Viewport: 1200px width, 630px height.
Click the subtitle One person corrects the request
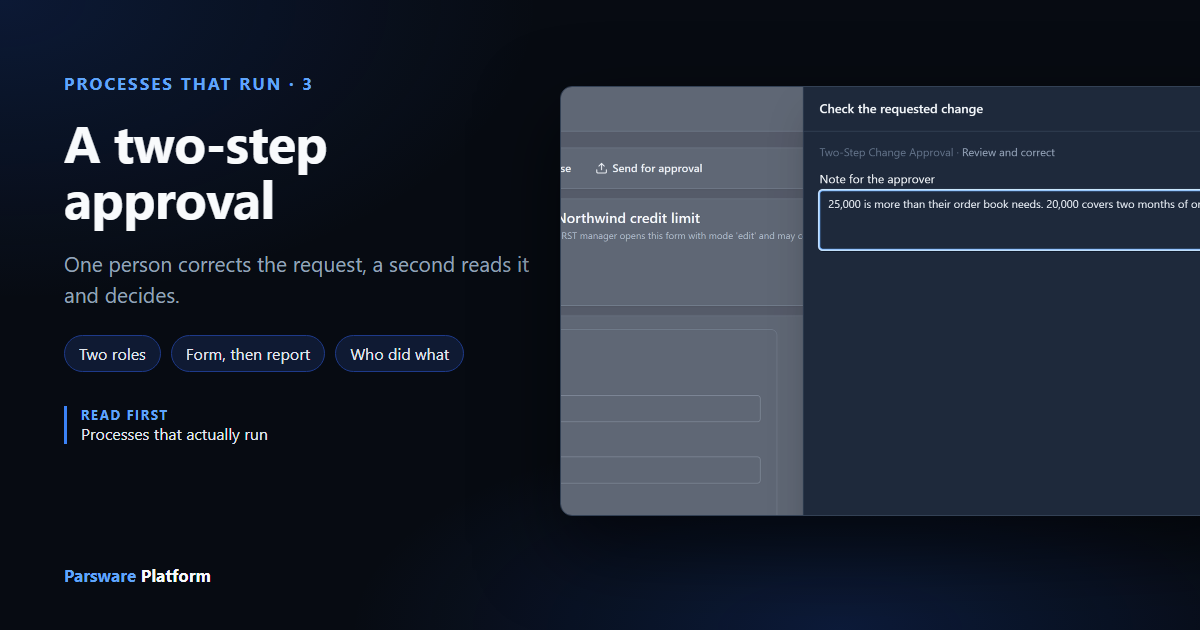tap(297, 281)
